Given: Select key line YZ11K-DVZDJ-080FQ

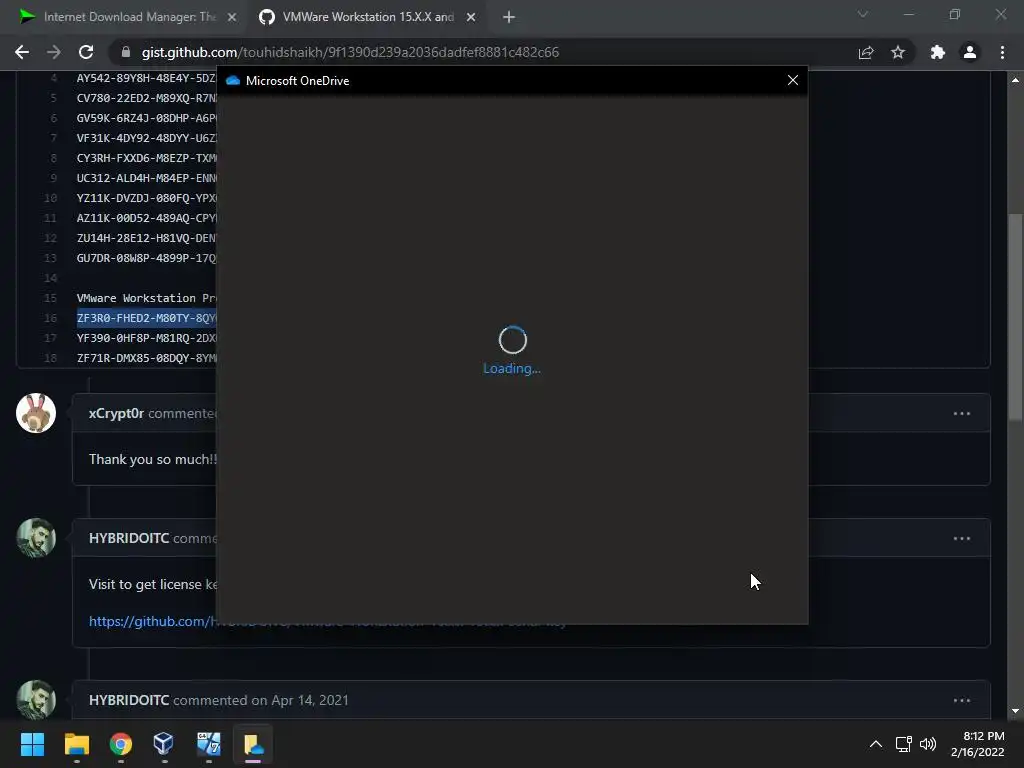Looking at the screenshot, I should [146, 198].
